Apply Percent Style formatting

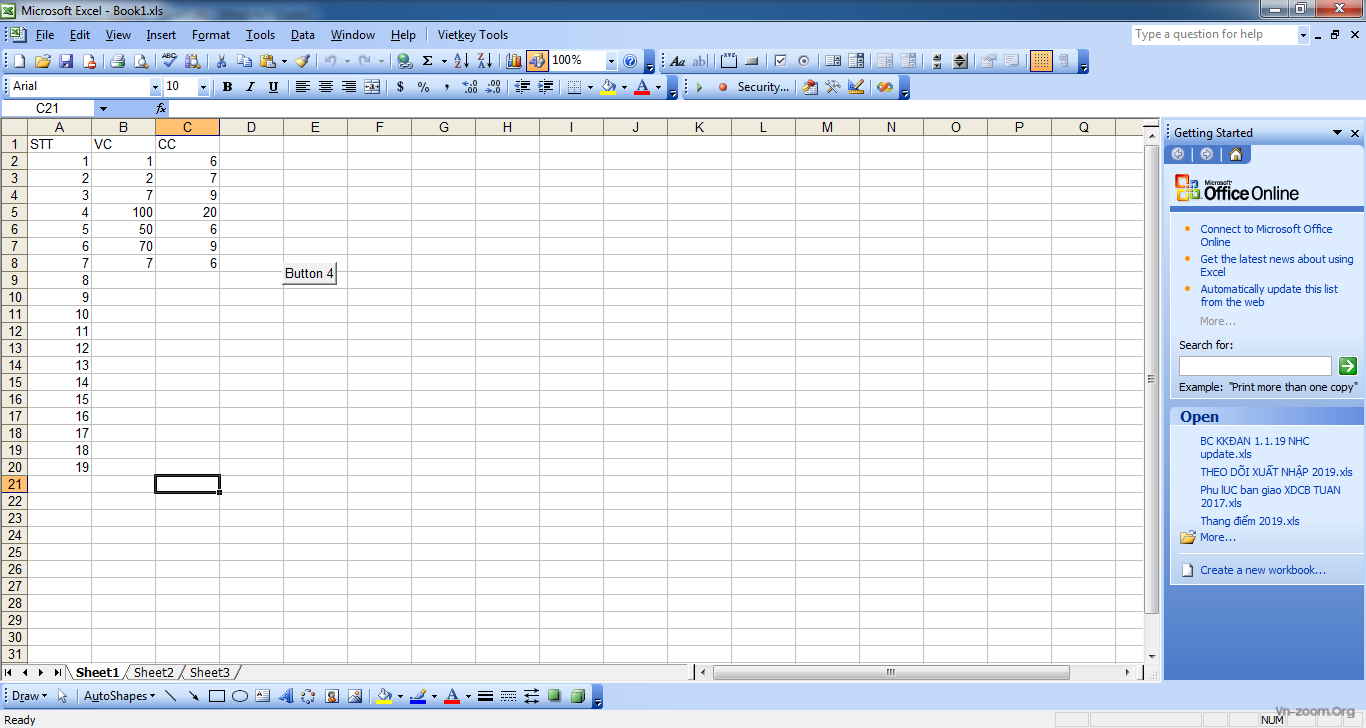423,87
